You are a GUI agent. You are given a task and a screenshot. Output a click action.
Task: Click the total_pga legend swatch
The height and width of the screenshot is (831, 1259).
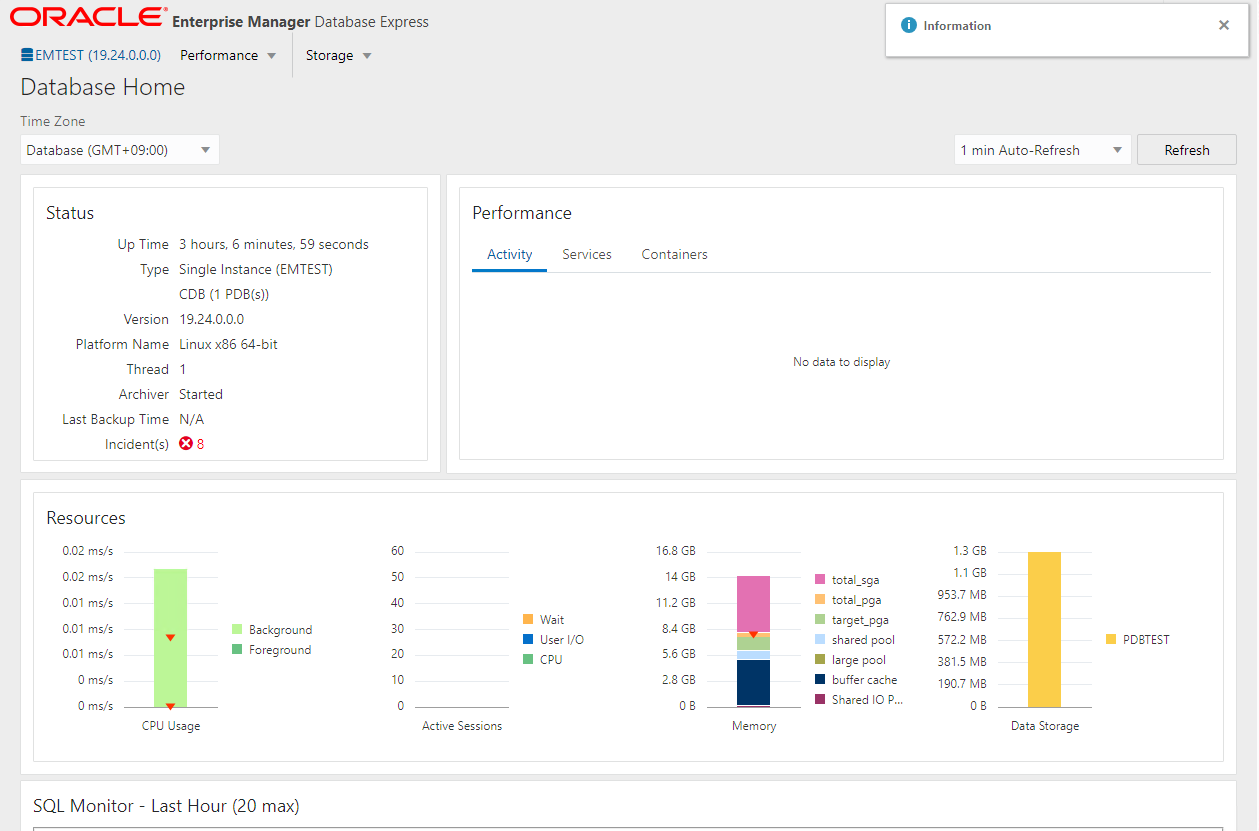(x=820, y=600)
